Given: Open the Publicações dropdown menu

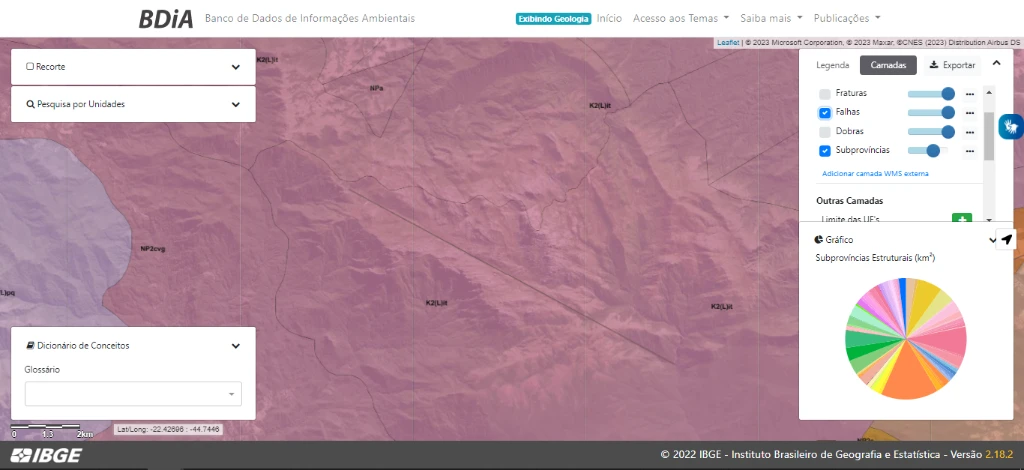Looking at the screenshot, I should pyautogui.click(x=847, y=18).
